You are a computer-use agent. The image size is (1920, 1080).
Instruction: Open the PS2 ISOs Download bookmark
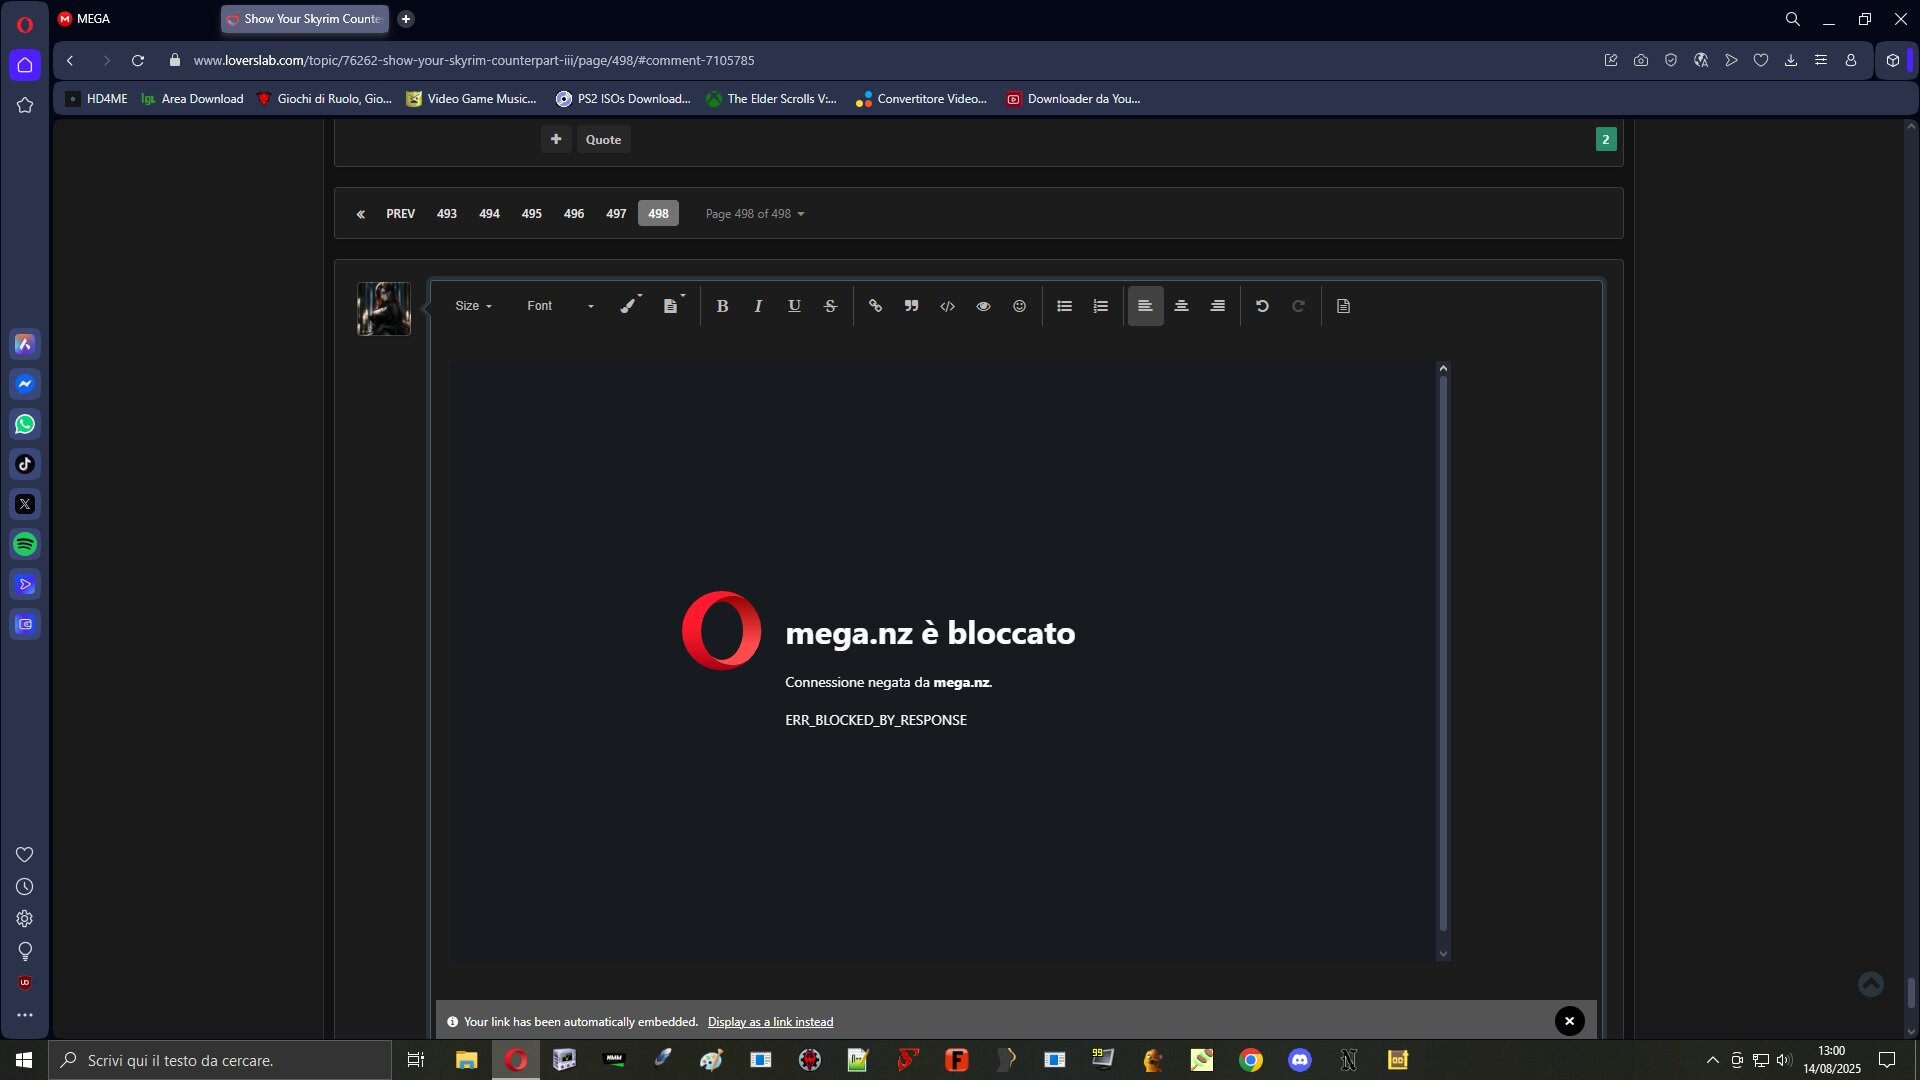623,99
